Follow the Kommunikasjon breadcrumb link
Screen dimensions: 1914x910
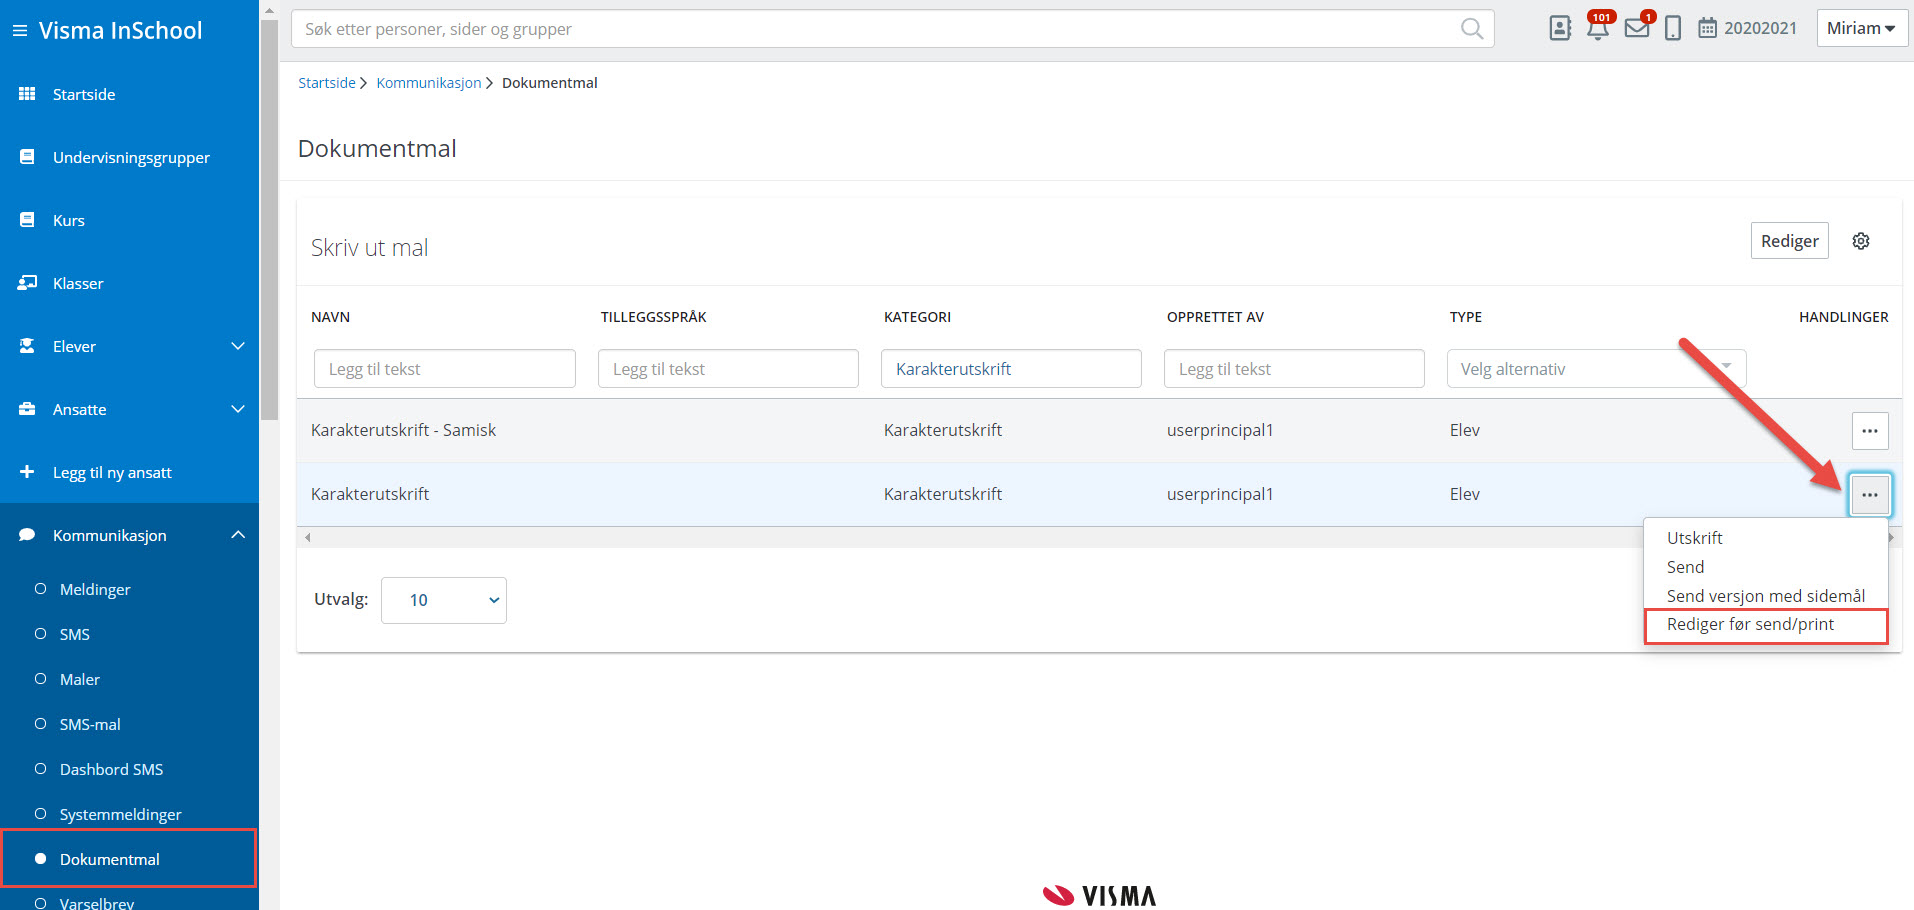coord(428,83)
